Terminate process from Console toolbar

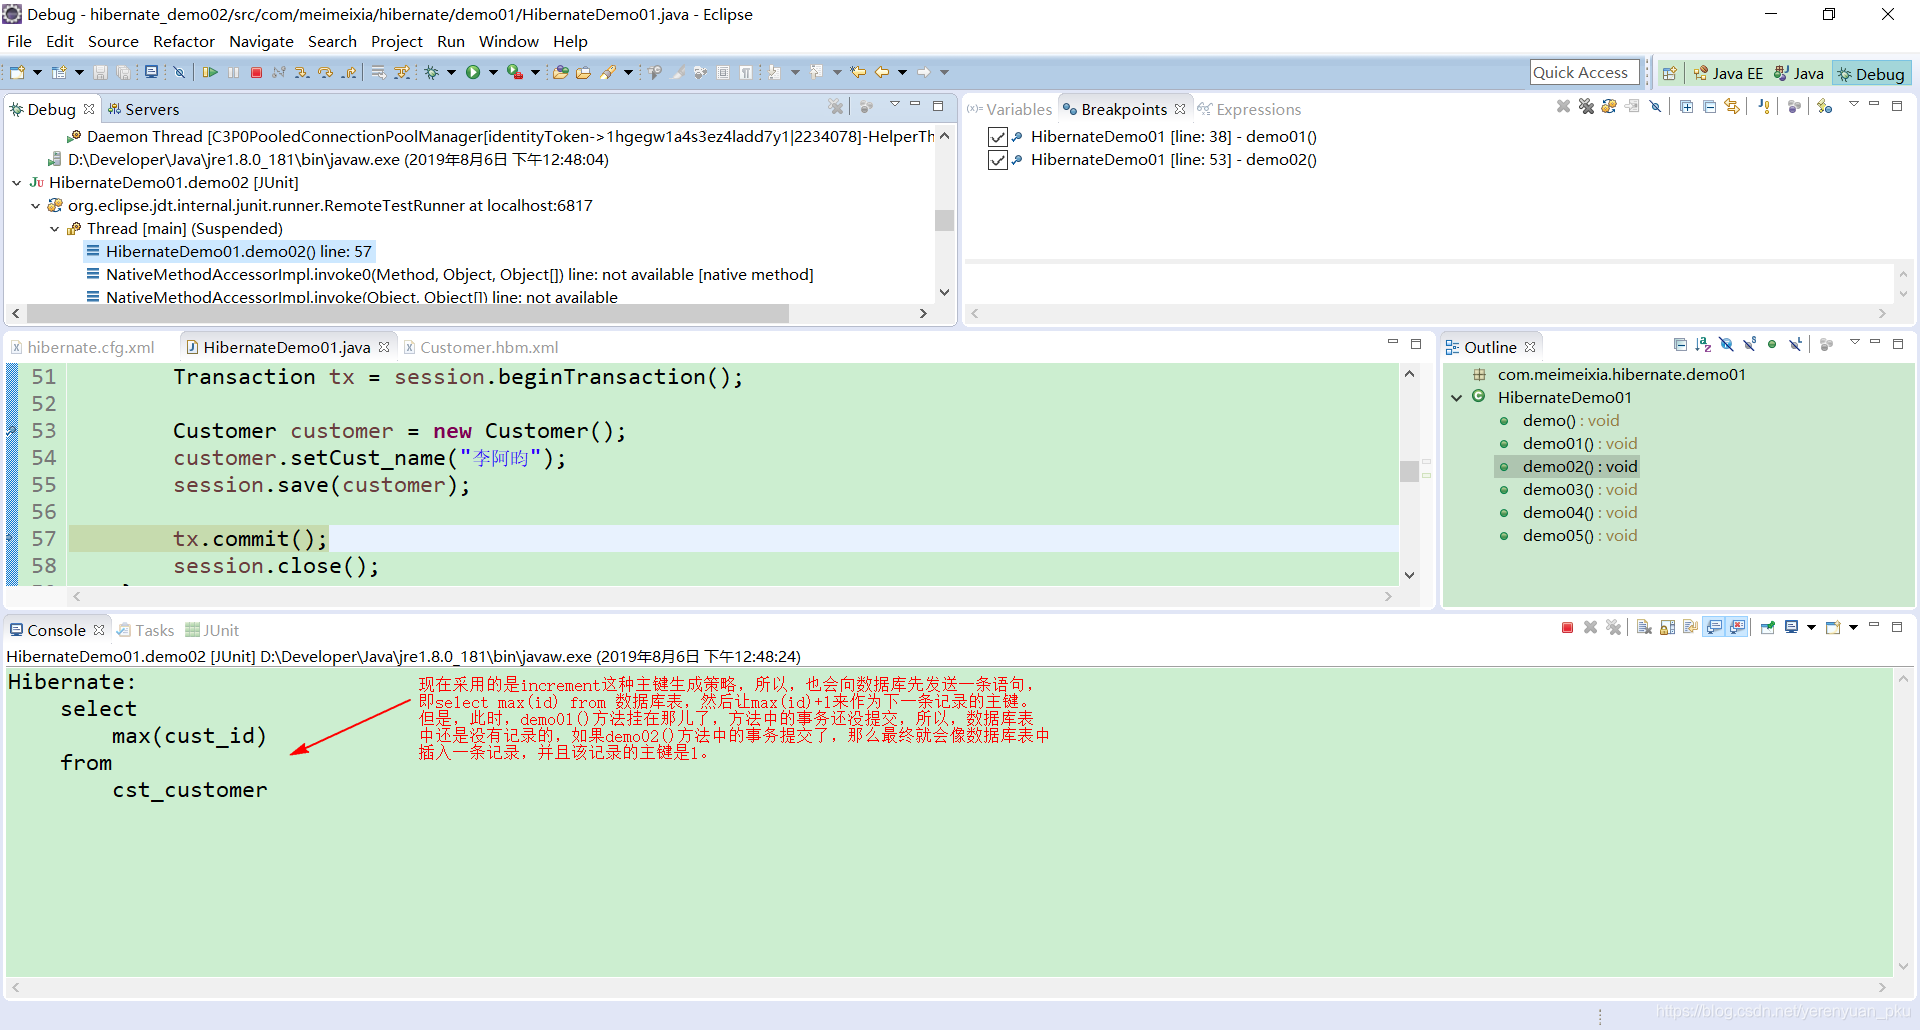coord(1567,628)
